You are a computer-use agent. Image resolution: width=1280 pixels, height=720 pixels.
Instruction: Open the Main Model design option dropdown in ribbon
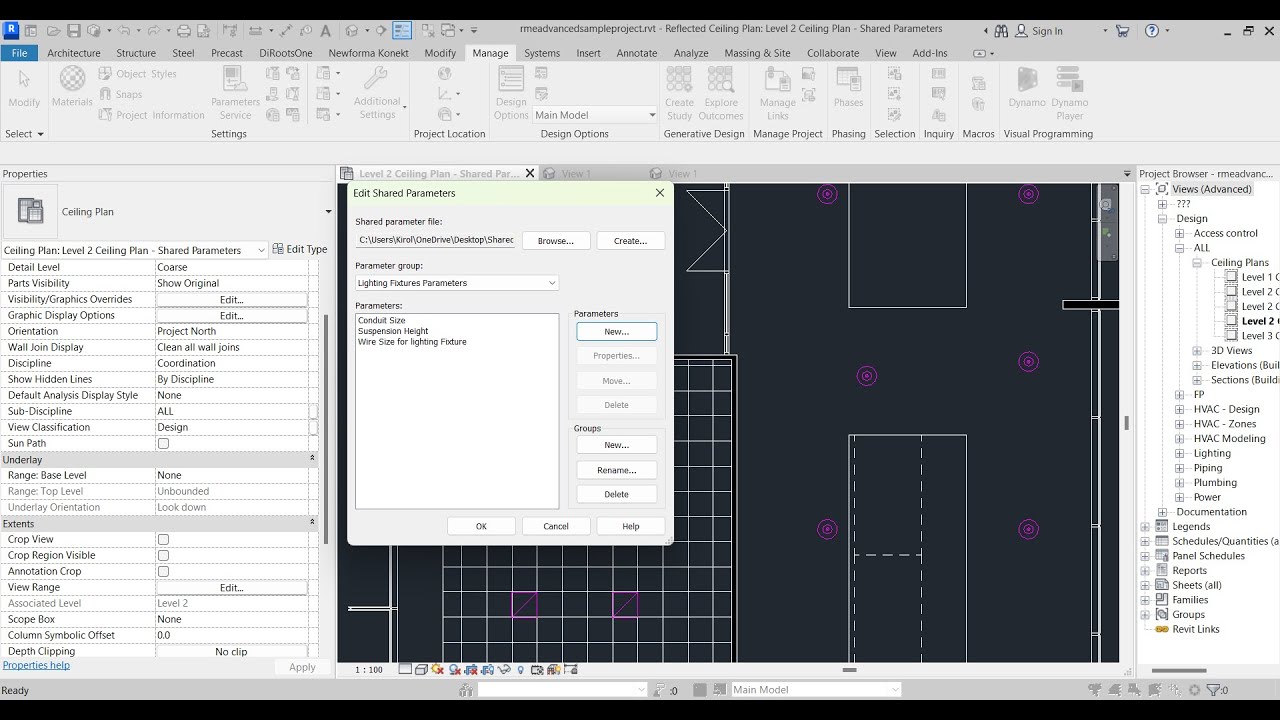point(595,115)
